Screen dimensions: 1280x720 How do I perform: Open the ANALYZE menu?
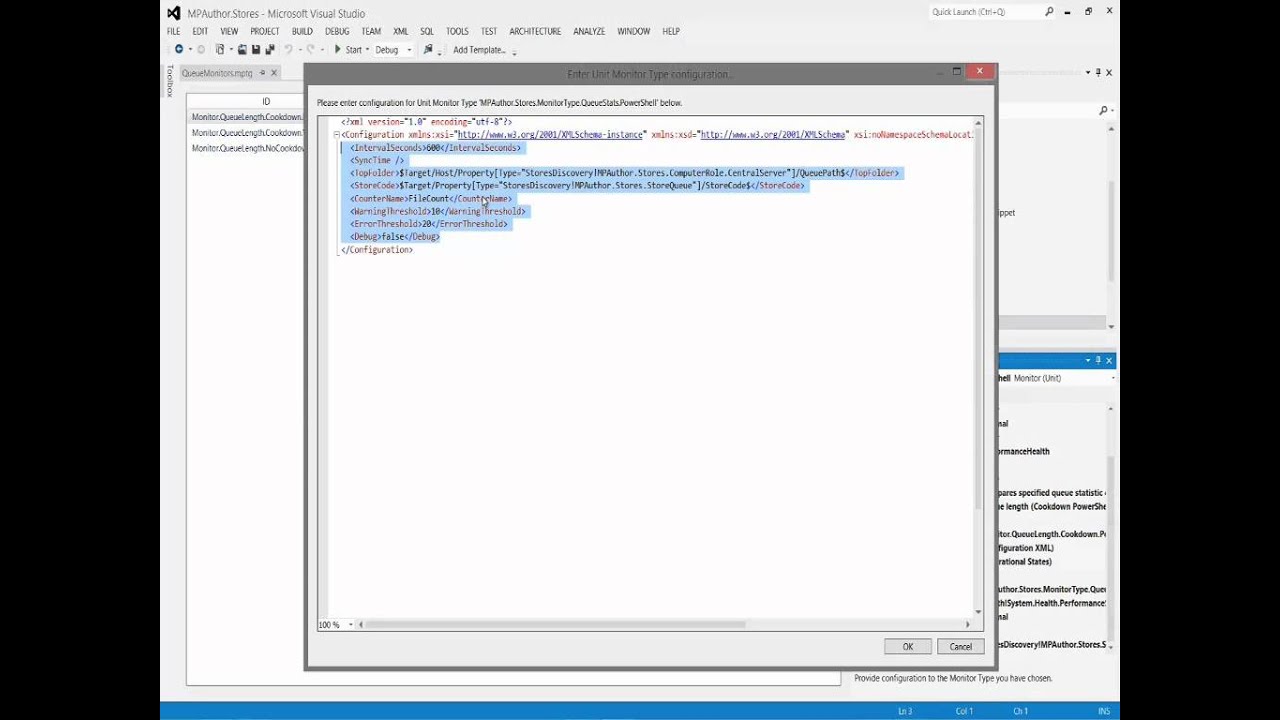(589, 31)
